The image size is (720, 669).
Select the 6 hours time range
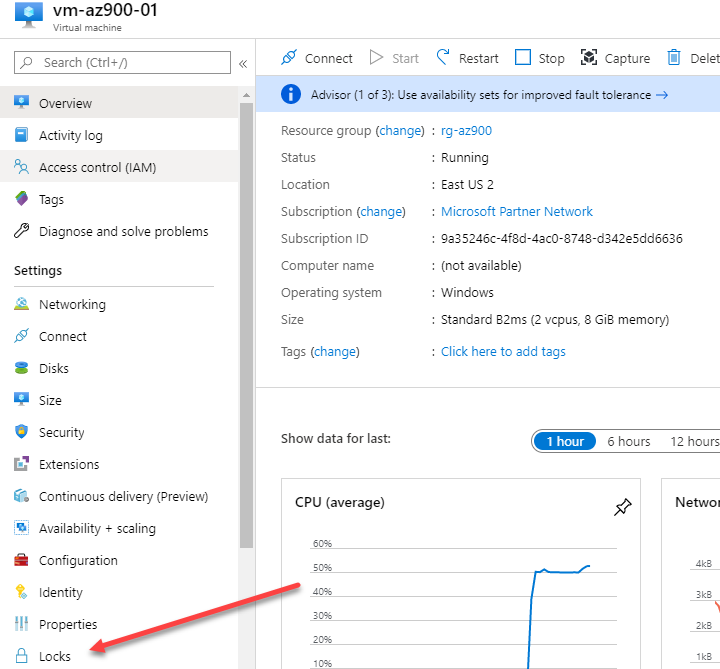(x=629, y=441)
